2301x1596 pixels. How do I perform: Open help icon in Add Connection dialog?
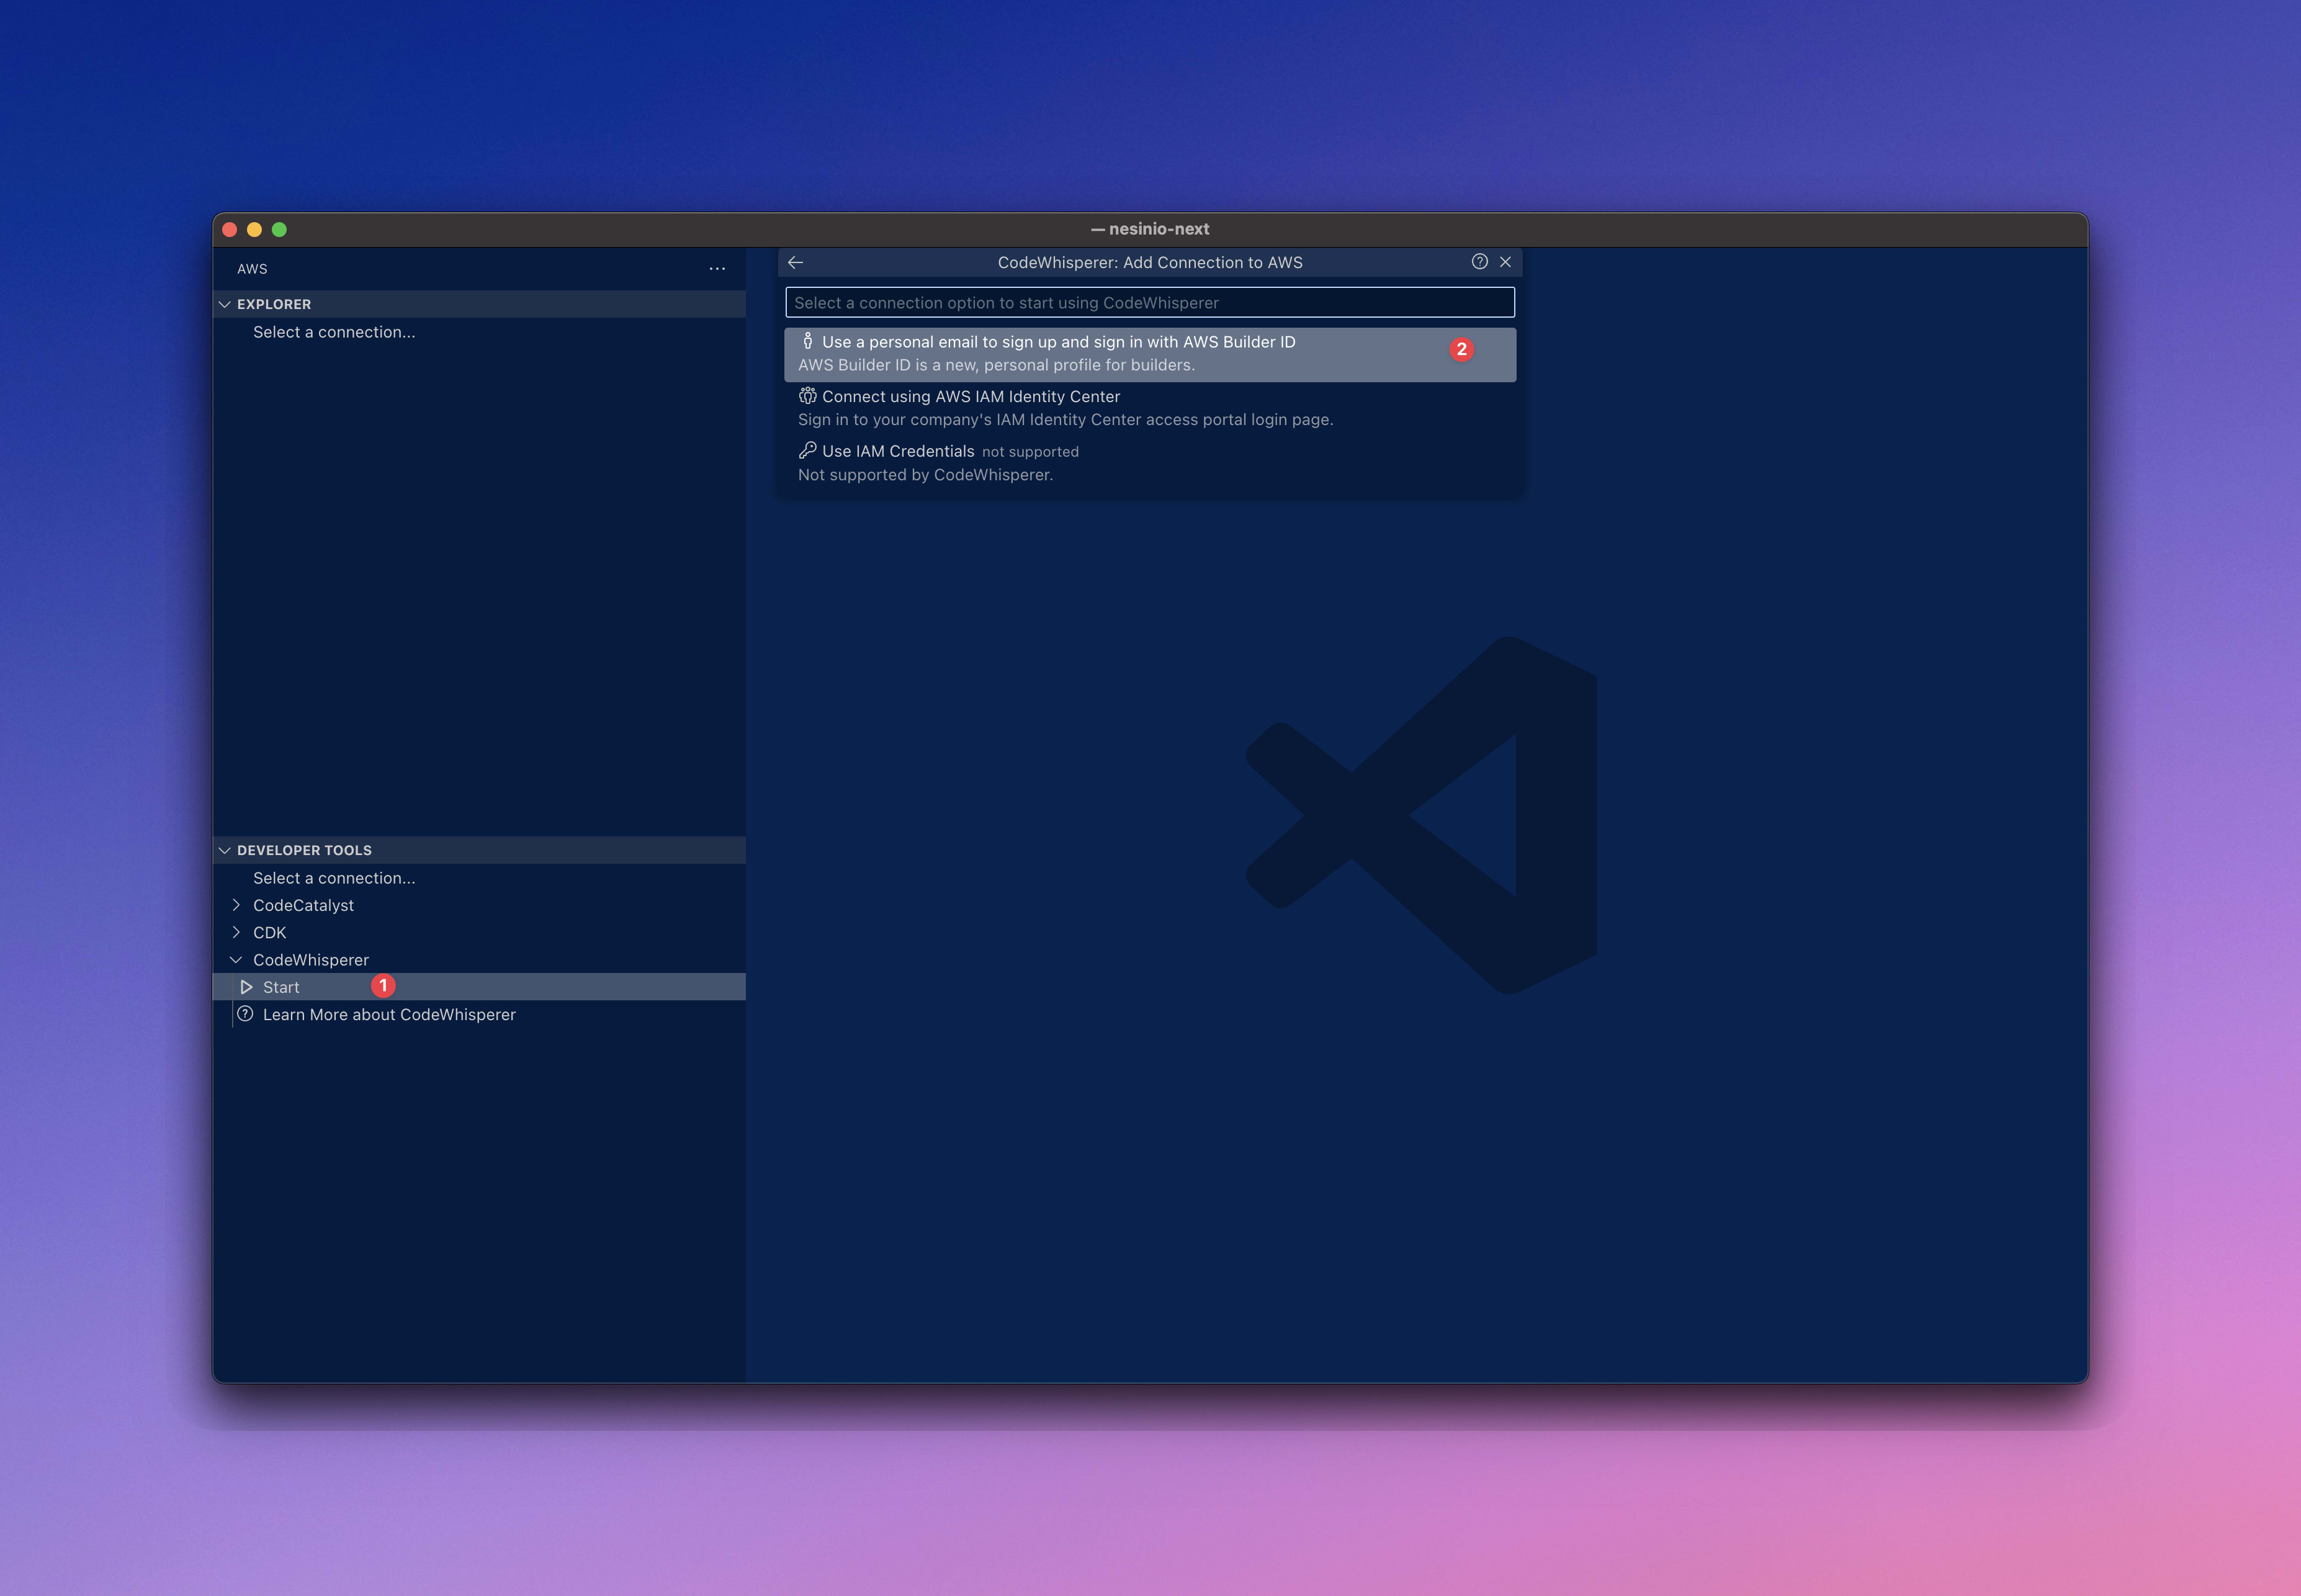pyautogui.click(x=1479, y=262)
